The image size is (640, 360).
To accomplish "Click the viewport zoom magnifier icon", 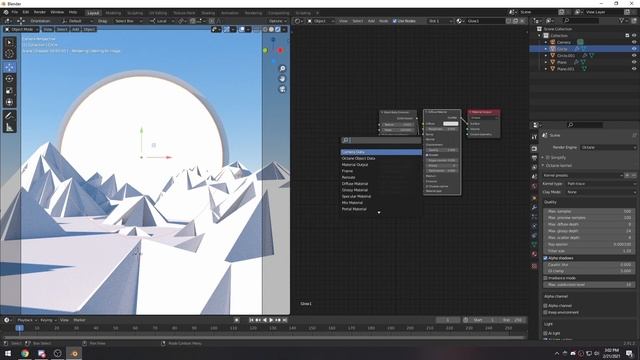I will point(282,68).
